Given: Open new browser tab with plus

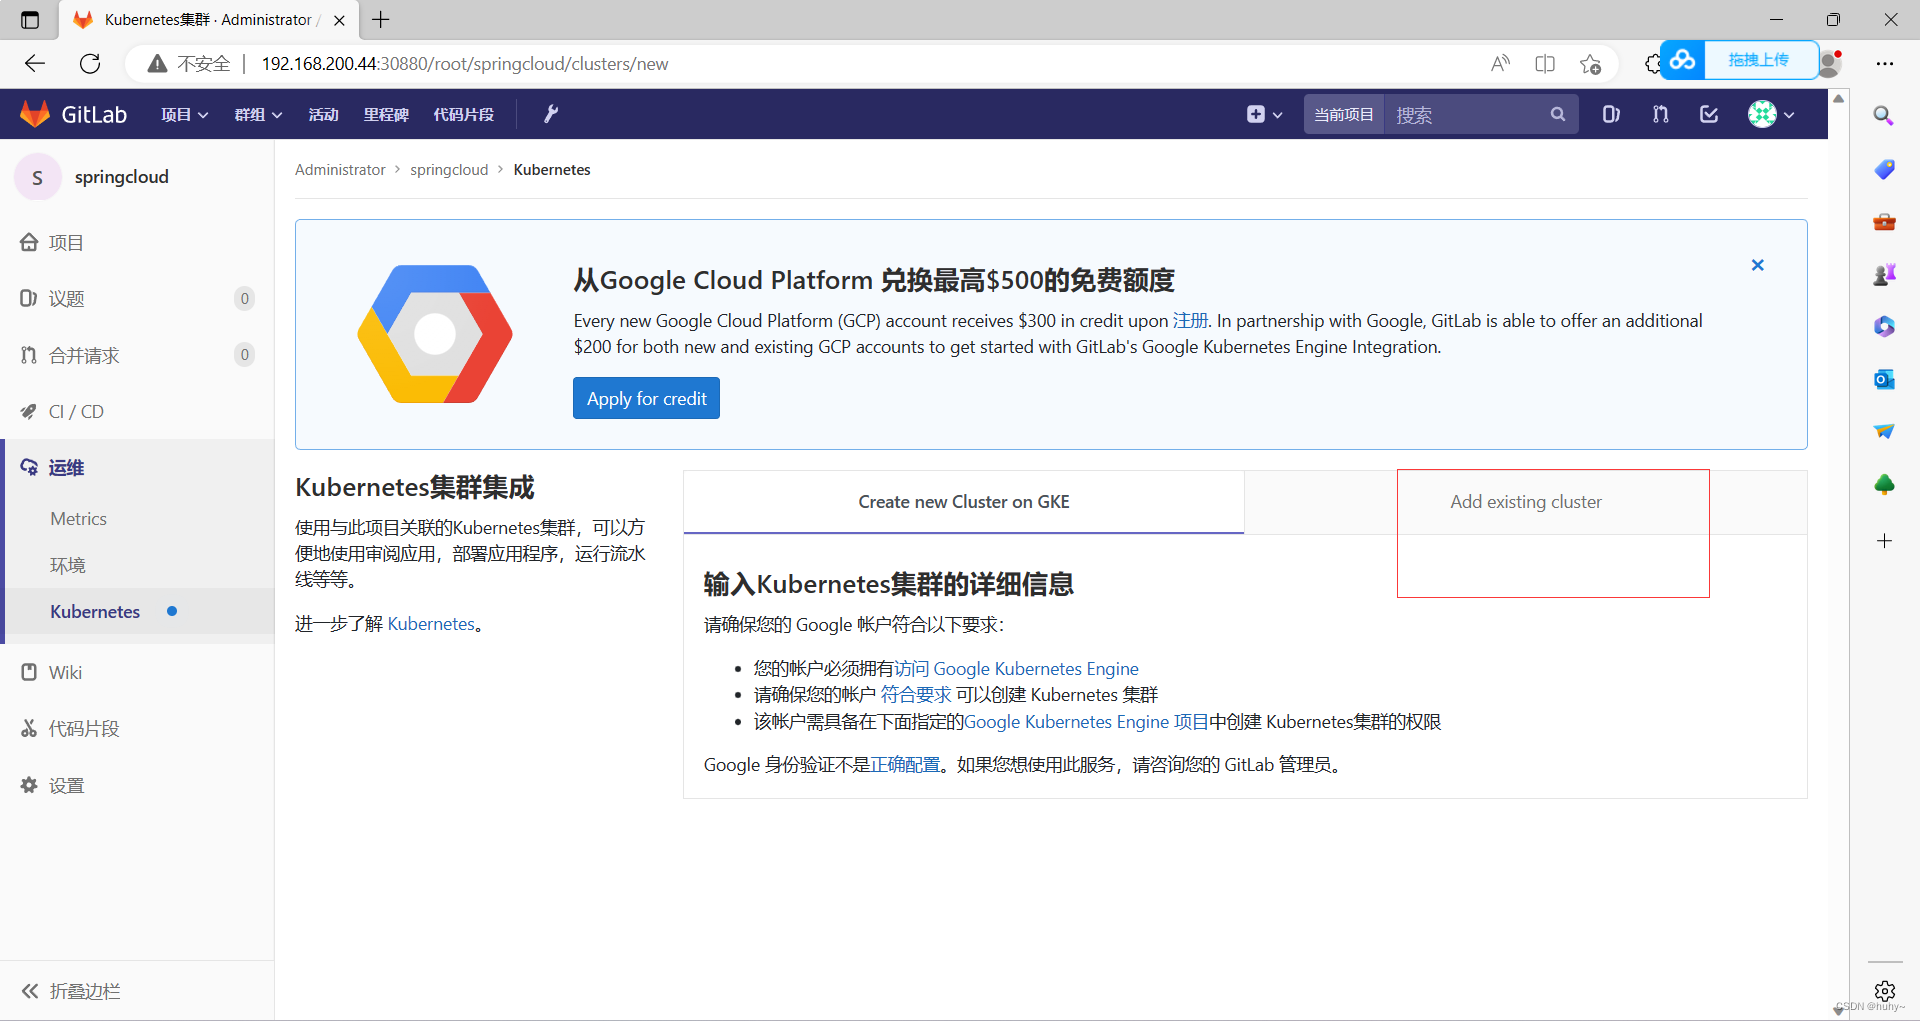Looking at the screenshot, I should click(x=381, y=19).
